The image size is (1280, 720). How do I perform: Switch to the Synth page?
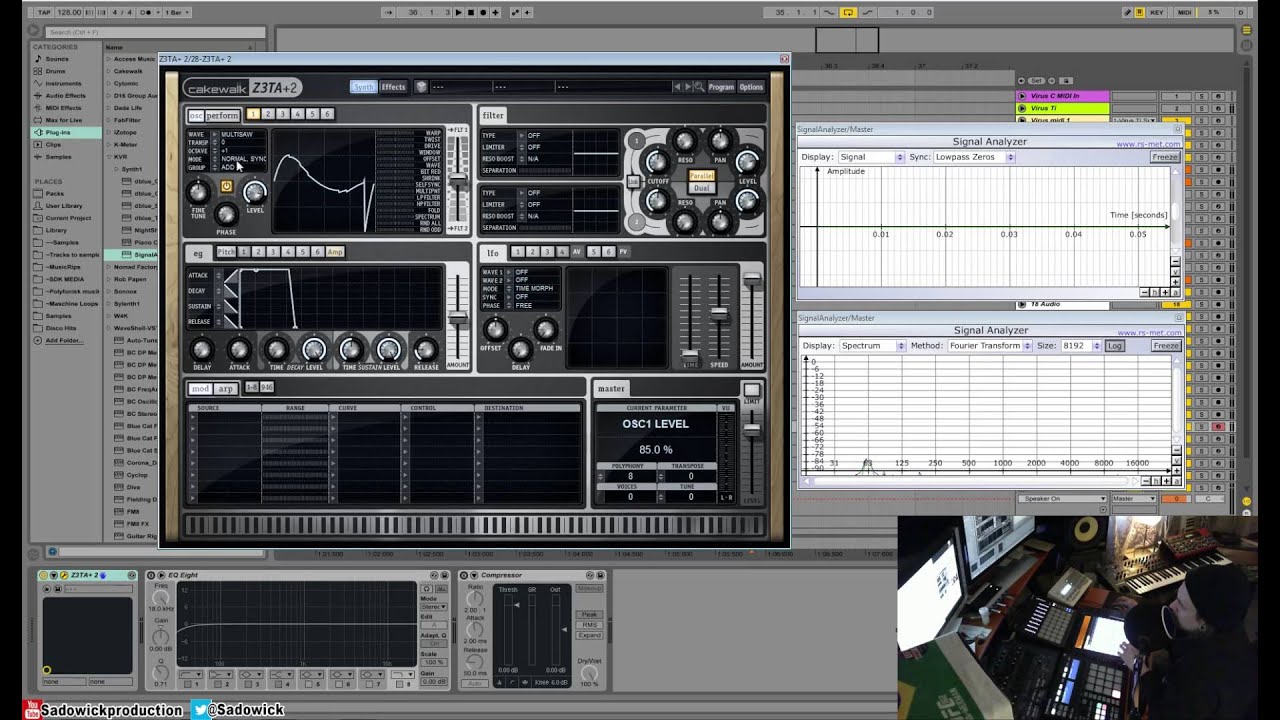(x=363, y=87)
